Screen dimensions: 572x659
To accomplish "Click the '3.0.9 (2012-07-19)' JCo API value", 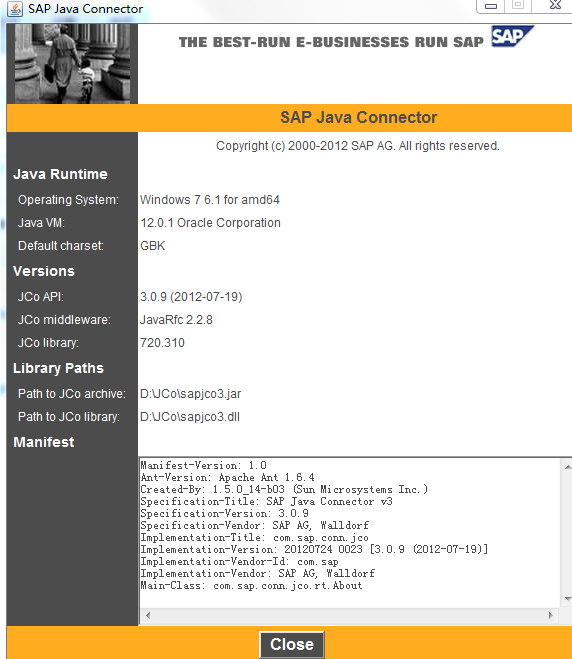I will pos(191,297).
